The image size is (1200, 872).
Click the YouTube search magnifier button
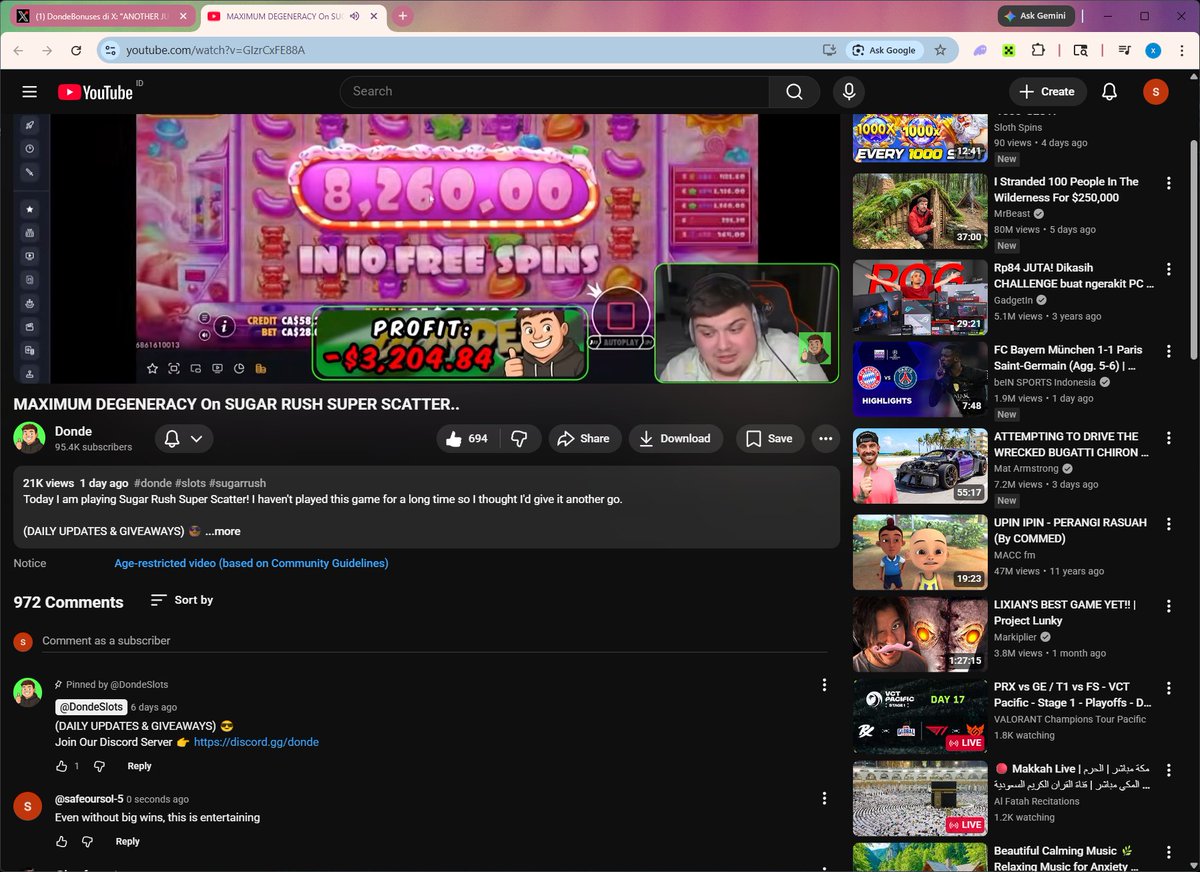pos(794,91)
